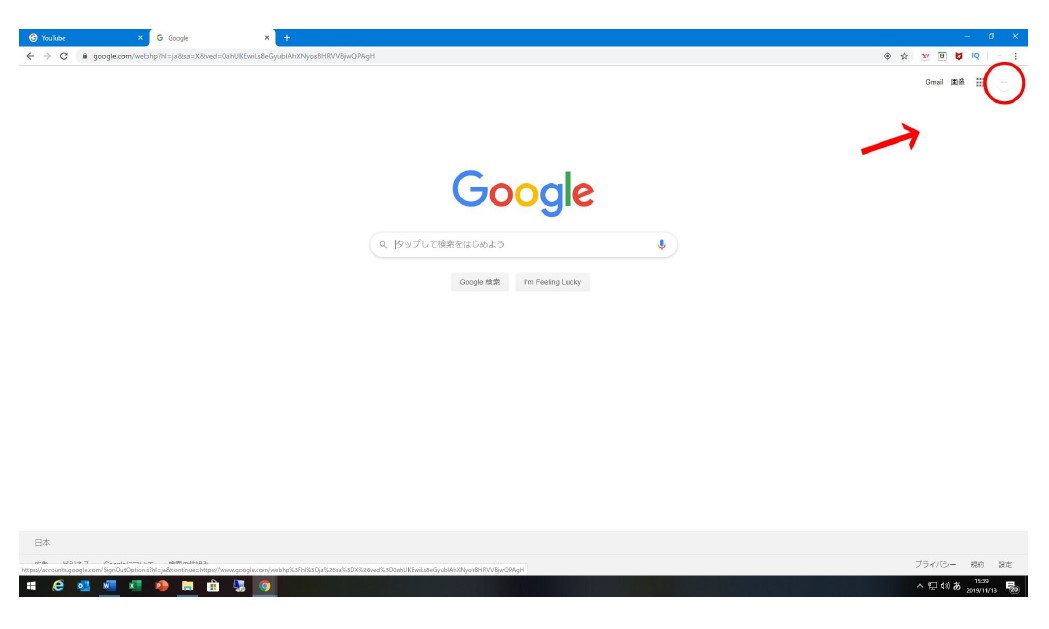
Task: Bookmark this page with the star icon
Action: [904, 56]
